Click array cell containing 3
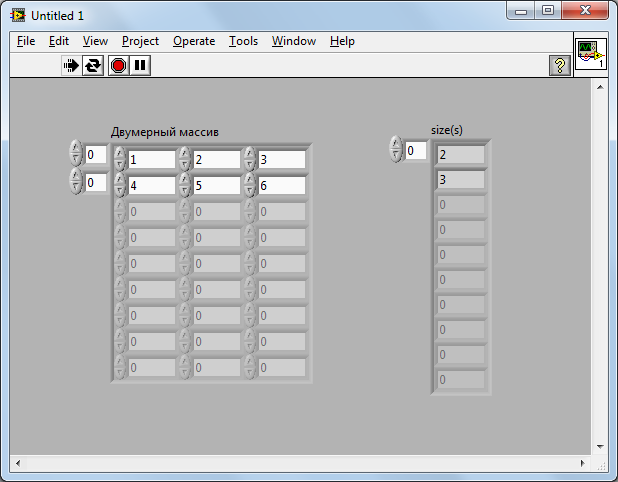This screenshot has width=618, height=482. click(x=282, y=160)
